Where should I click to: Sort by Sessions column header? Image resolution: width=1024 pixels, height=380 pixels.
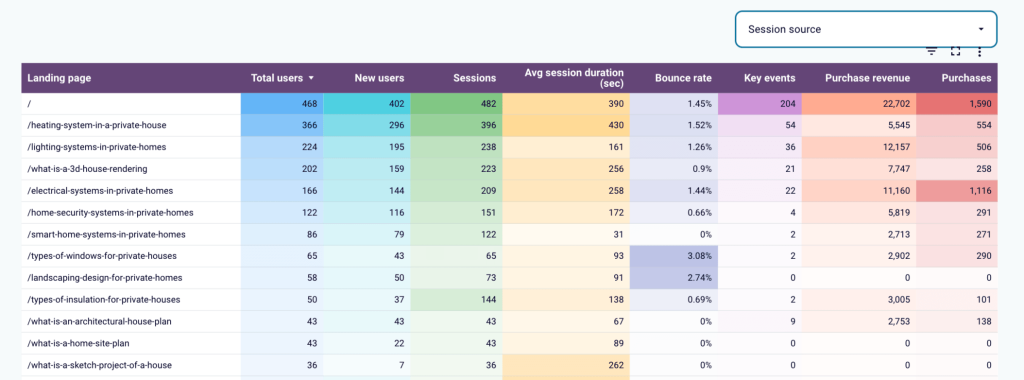point(475,78)
